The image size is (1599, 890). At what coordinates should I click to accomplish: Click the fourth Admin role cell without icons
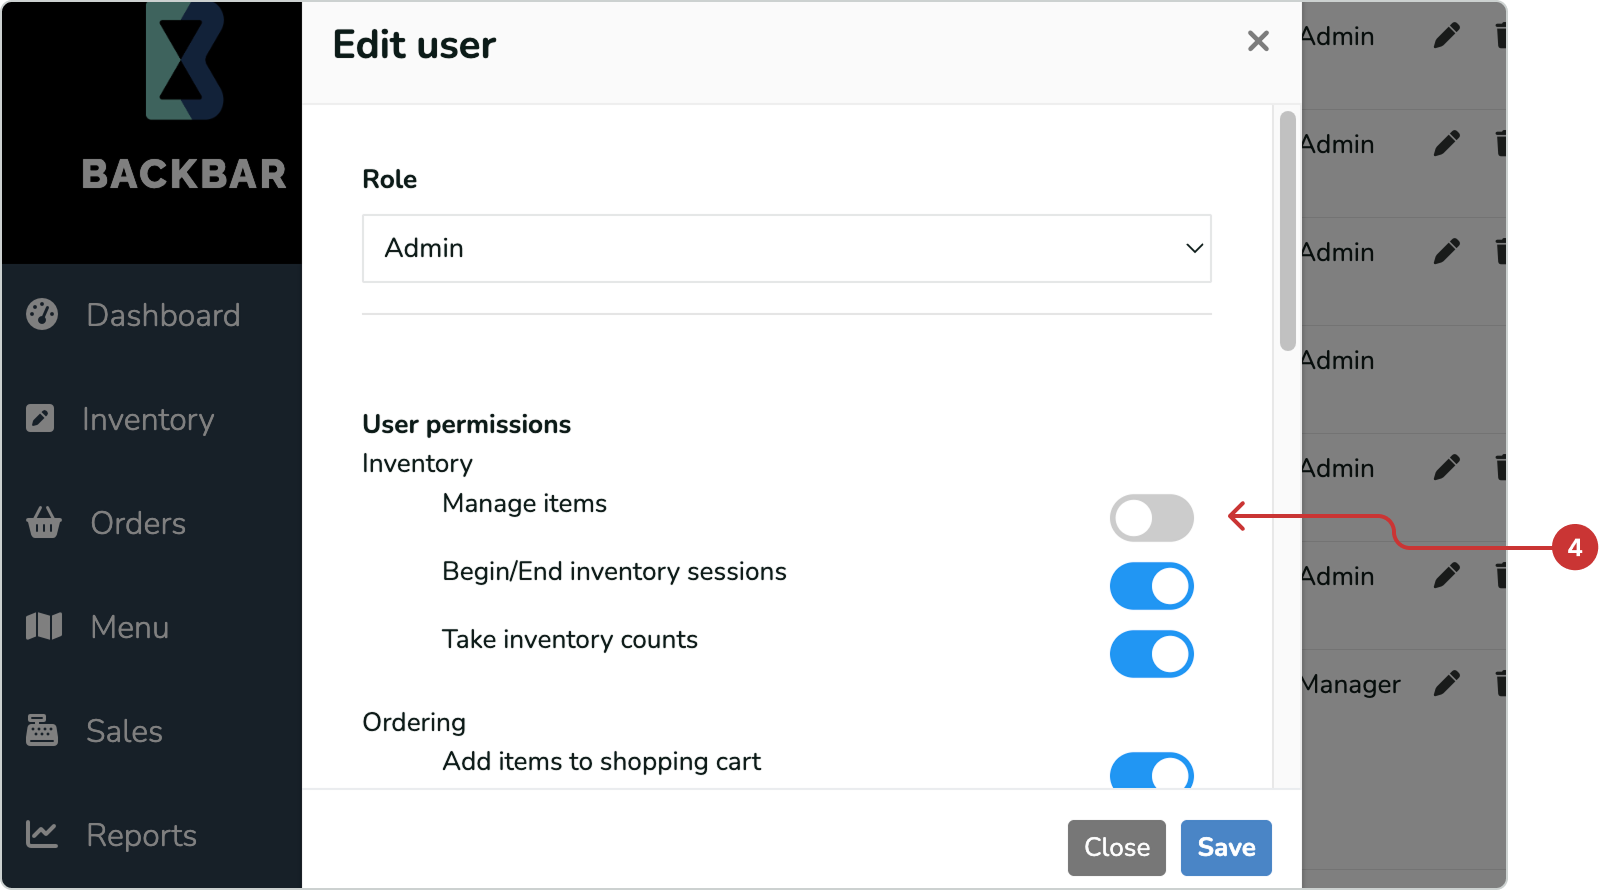point(1339,360)
